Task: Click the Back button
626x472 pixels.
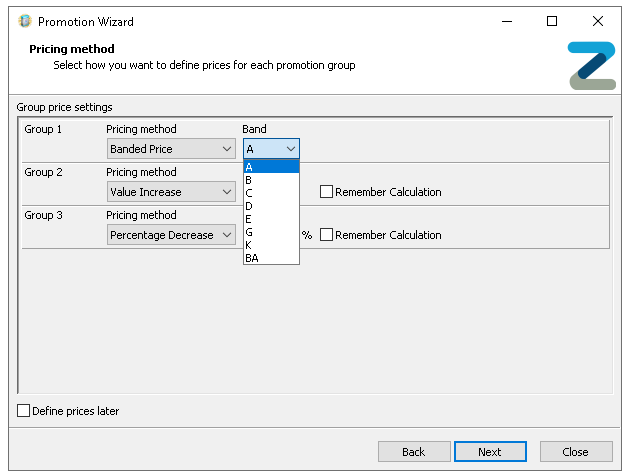Action: pos(413,452)
